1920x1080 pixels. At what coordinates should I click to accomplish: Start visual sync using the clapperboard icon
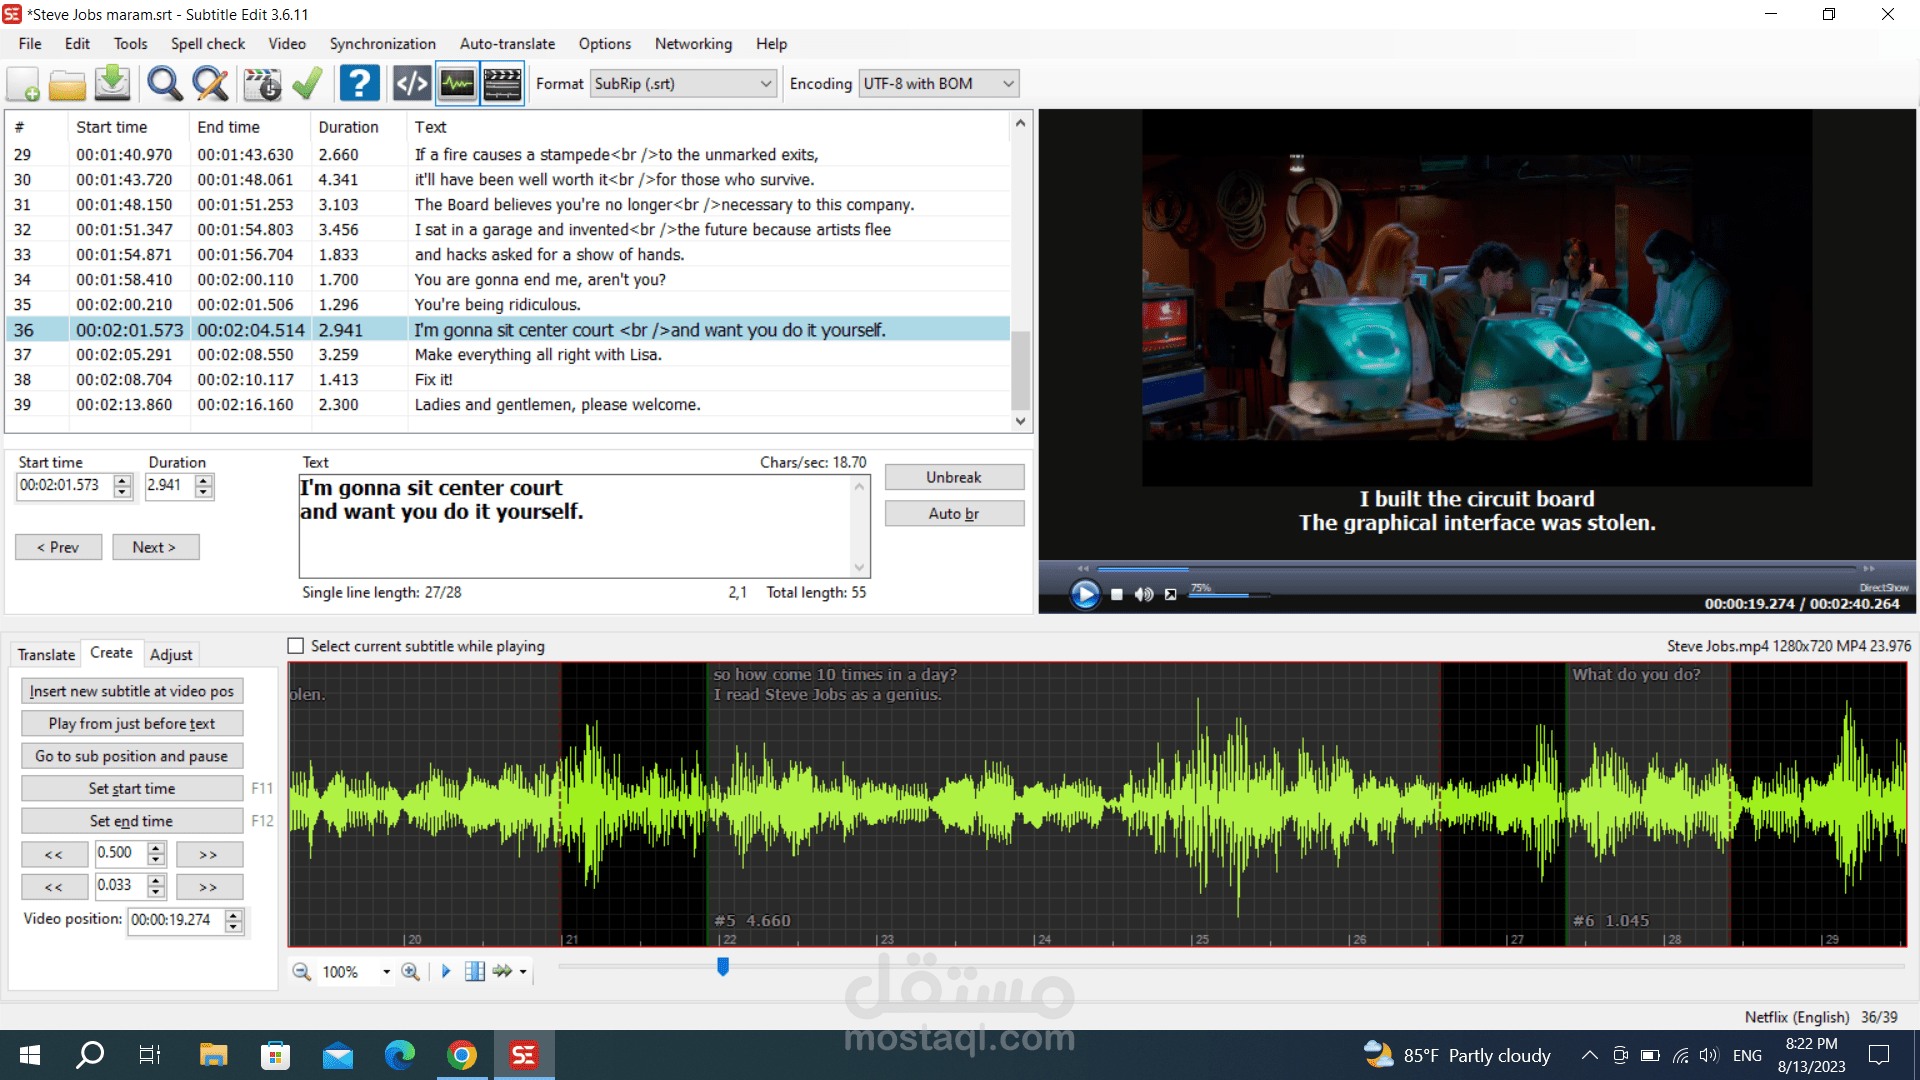click(x=262, y=84)
